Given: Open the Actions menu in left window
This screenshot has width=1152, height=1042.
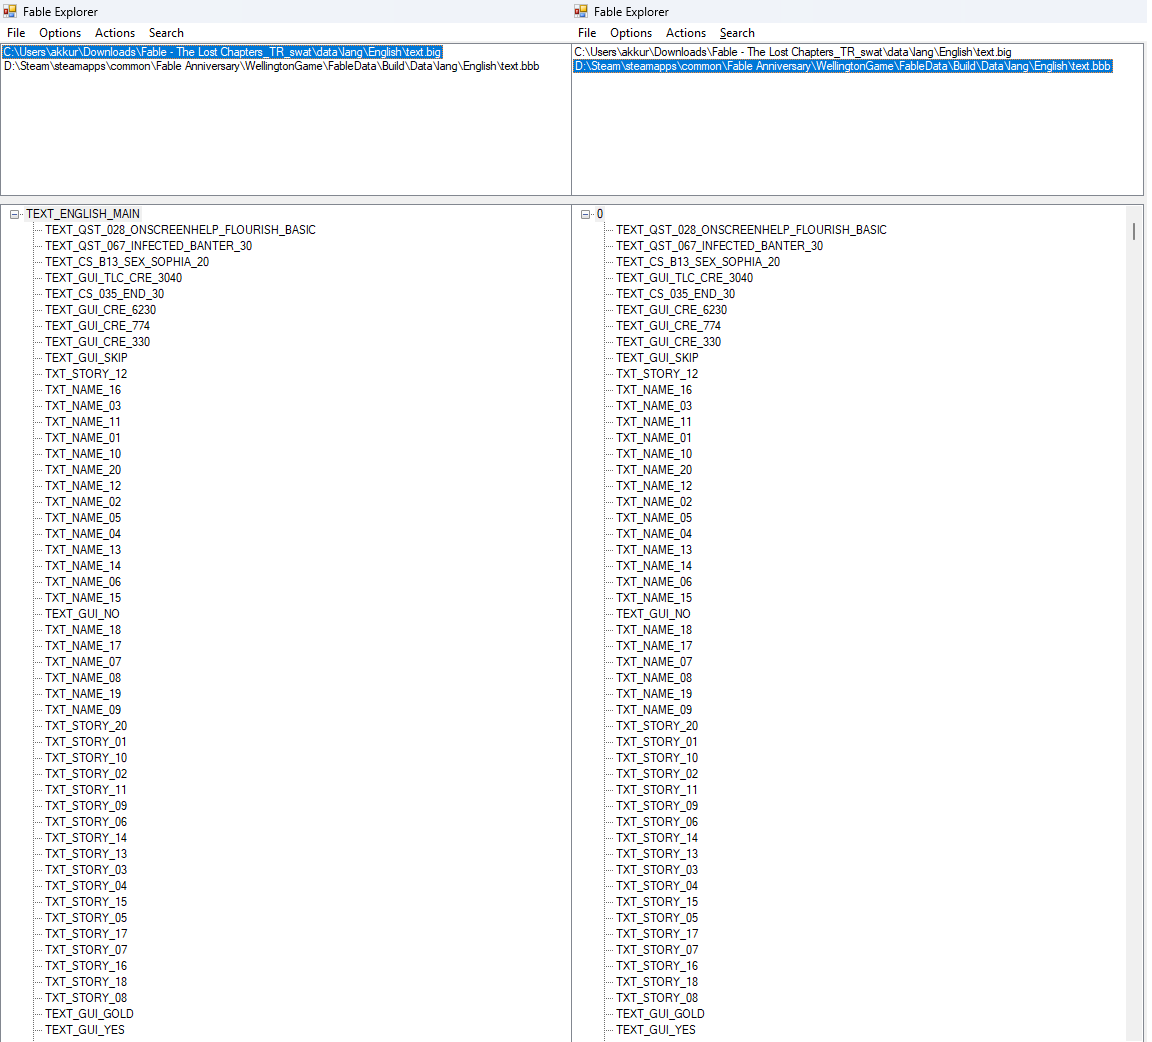Looking at the screenshot, I should (x=115, y=33).
